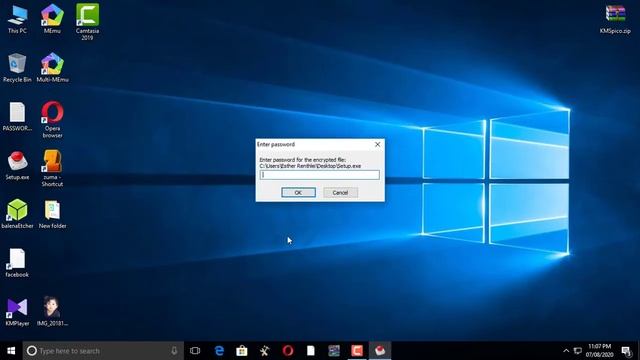
Task: Focus the password input field
Action: click(320, 175)
